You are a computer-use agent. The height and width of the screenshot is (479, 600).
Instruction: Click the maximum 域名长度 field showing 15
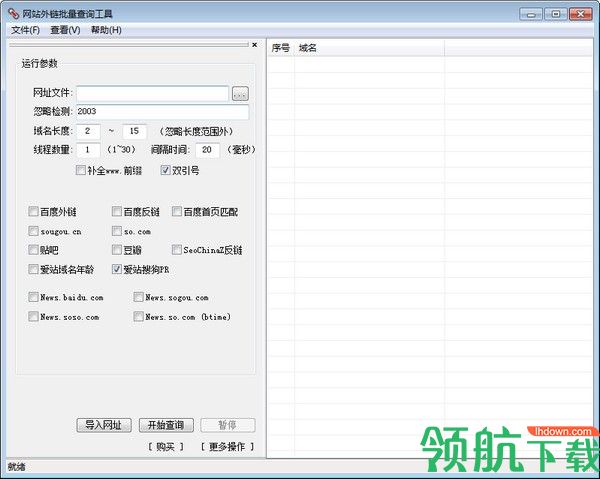[134, 131]
